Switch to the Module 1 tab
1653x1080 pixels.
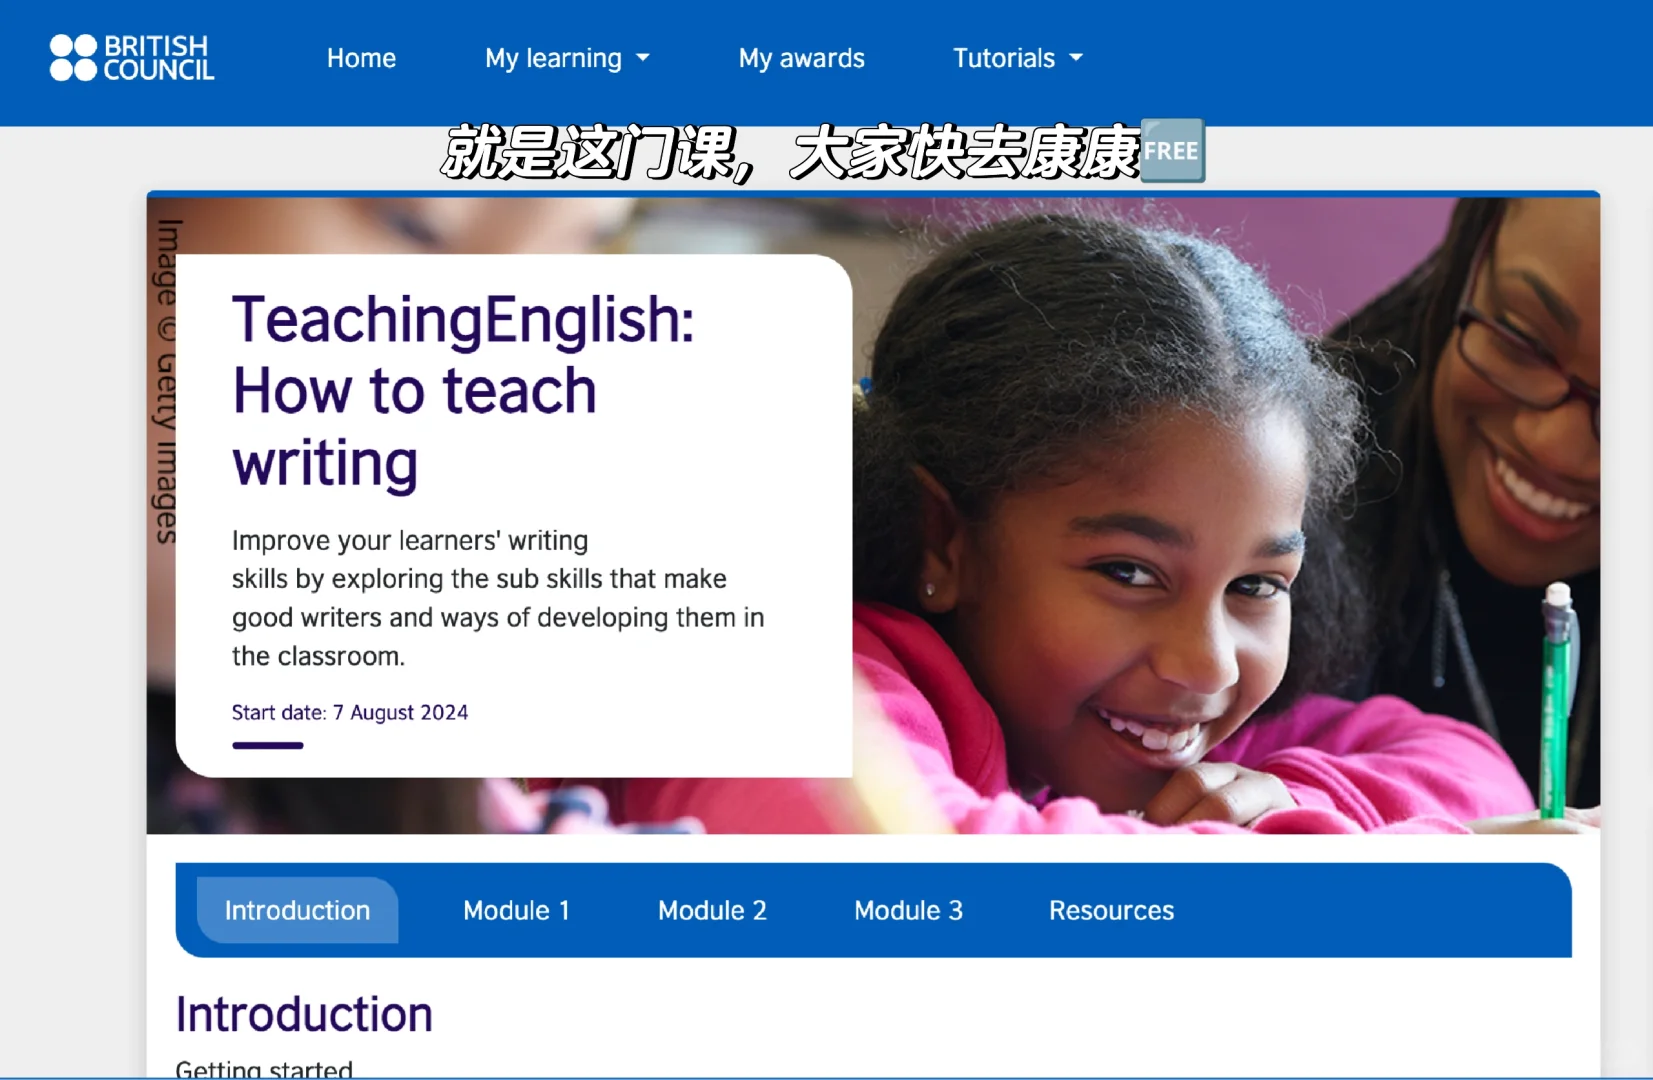click(516, 910)
